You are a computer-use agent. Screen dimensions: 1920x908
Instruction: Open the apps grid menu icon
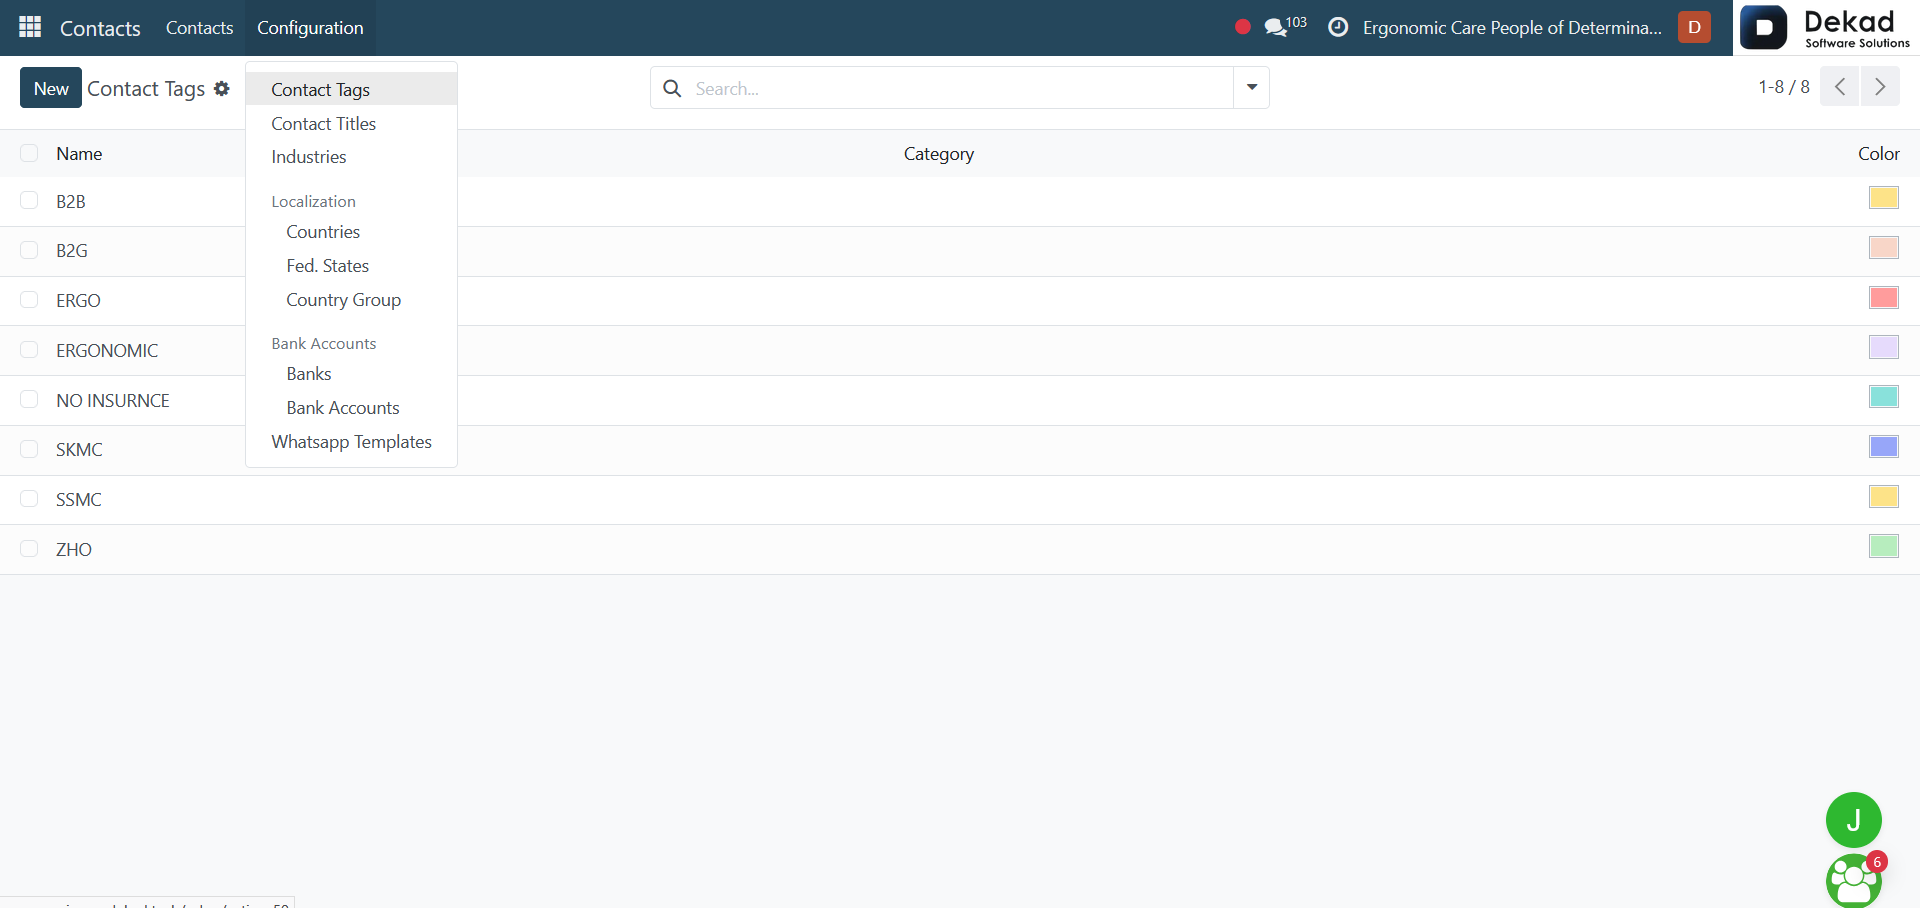pos(30,27)
